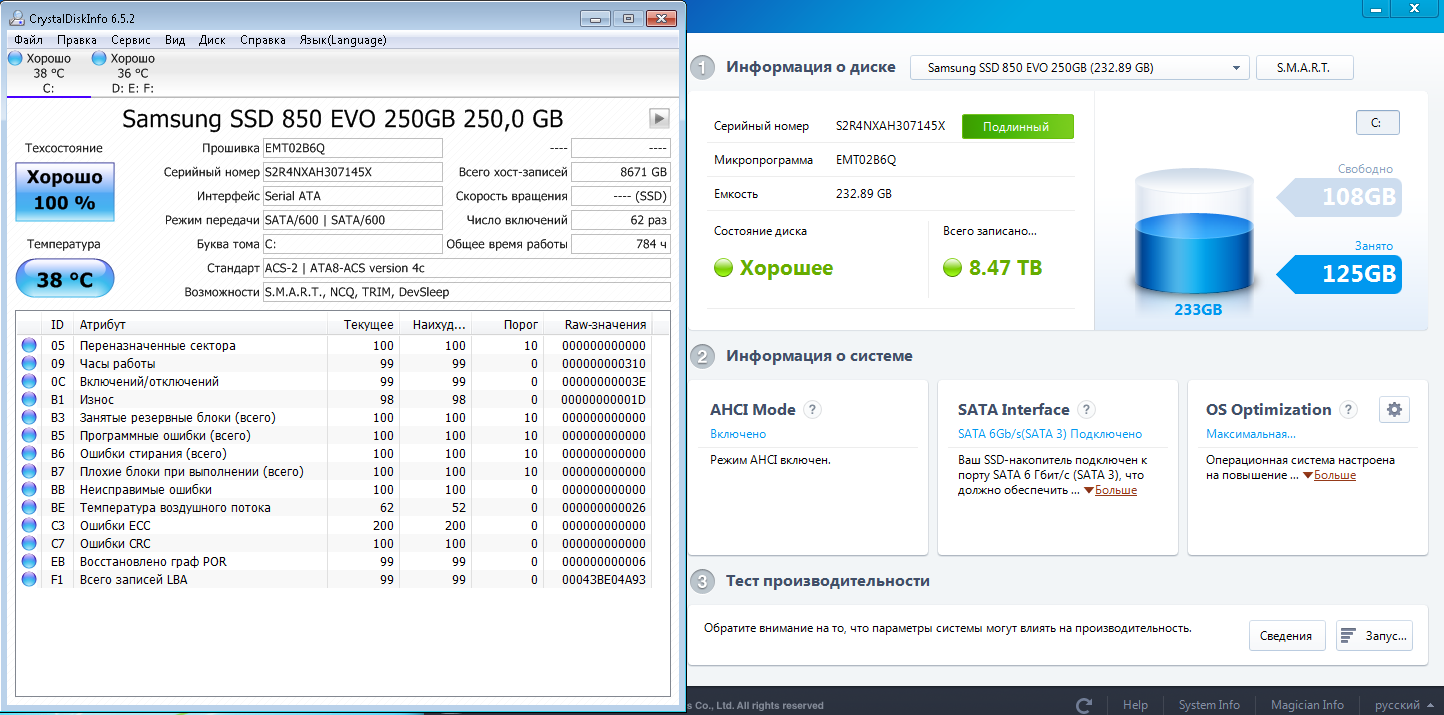
Task: Select the D: E: F: disk tab
Action: (132, 73)
